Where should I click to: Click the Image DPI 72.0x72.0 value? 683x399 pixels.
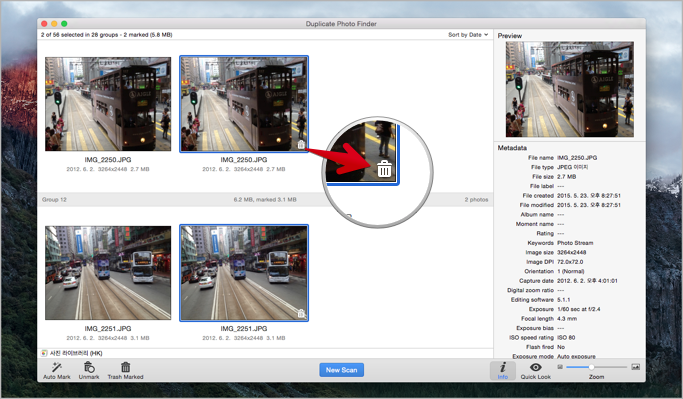(x=570, y=262)
